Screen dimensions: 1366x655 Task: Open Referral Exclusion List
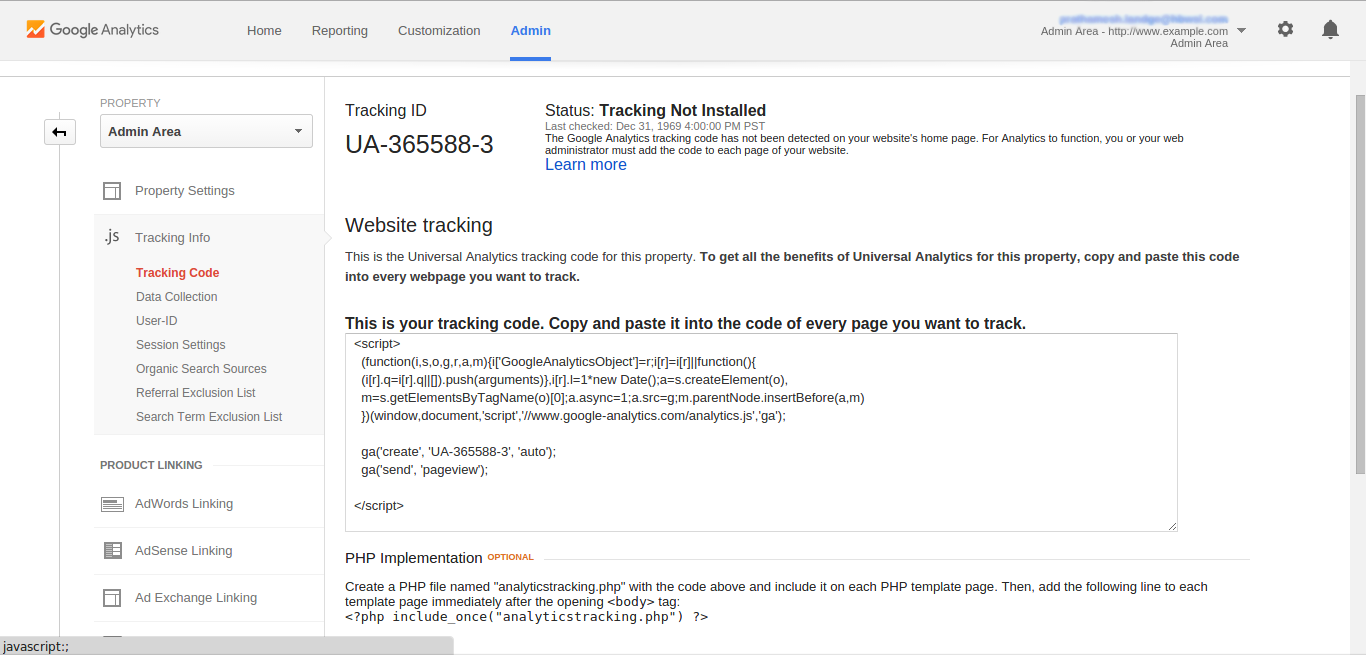196,393
